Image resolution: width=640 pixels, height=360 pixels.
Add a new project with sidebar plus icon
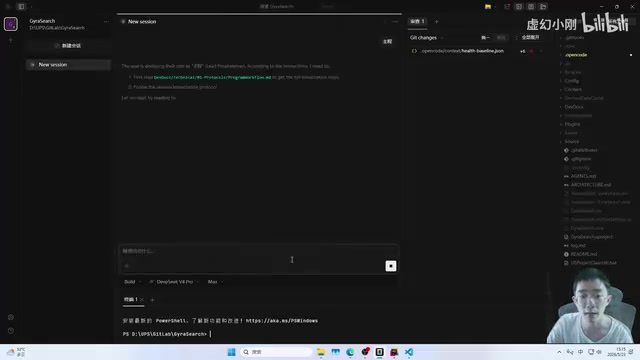click(11, 40)
